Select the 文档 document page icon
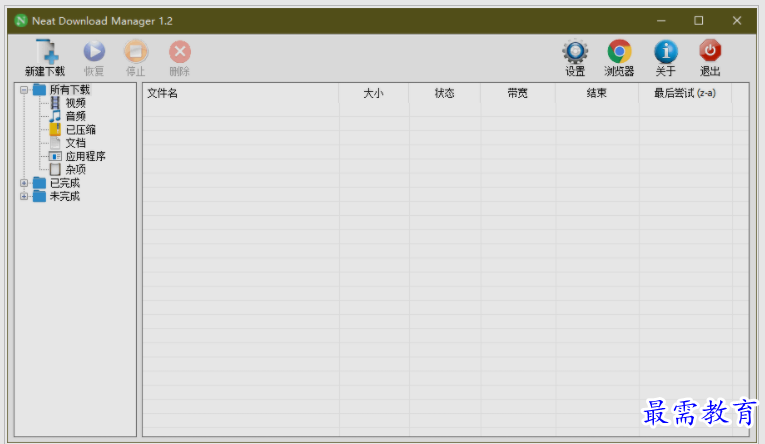Screen dimensions: 765x444 coord(55,143)
